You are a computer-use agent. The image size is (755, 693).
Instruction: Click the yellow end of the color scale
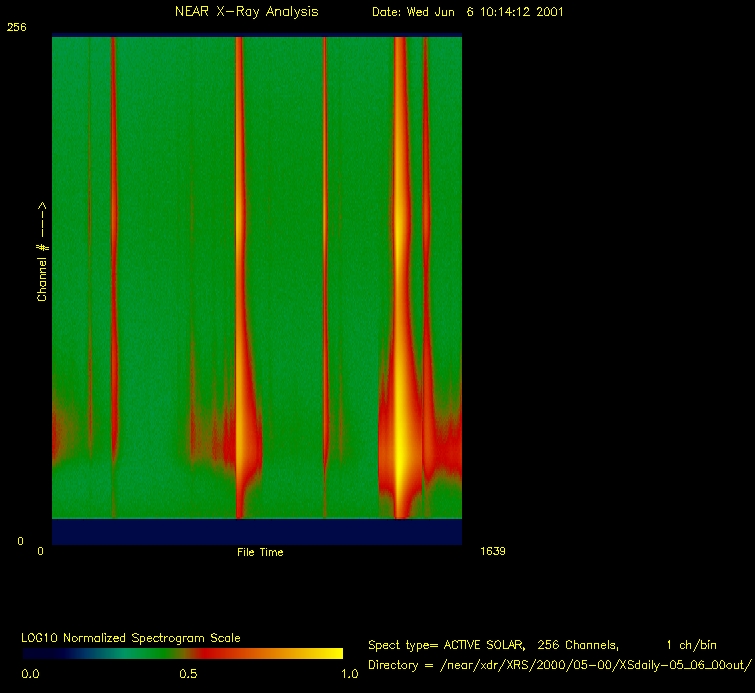pyautogui.click(x=330, y=653)
